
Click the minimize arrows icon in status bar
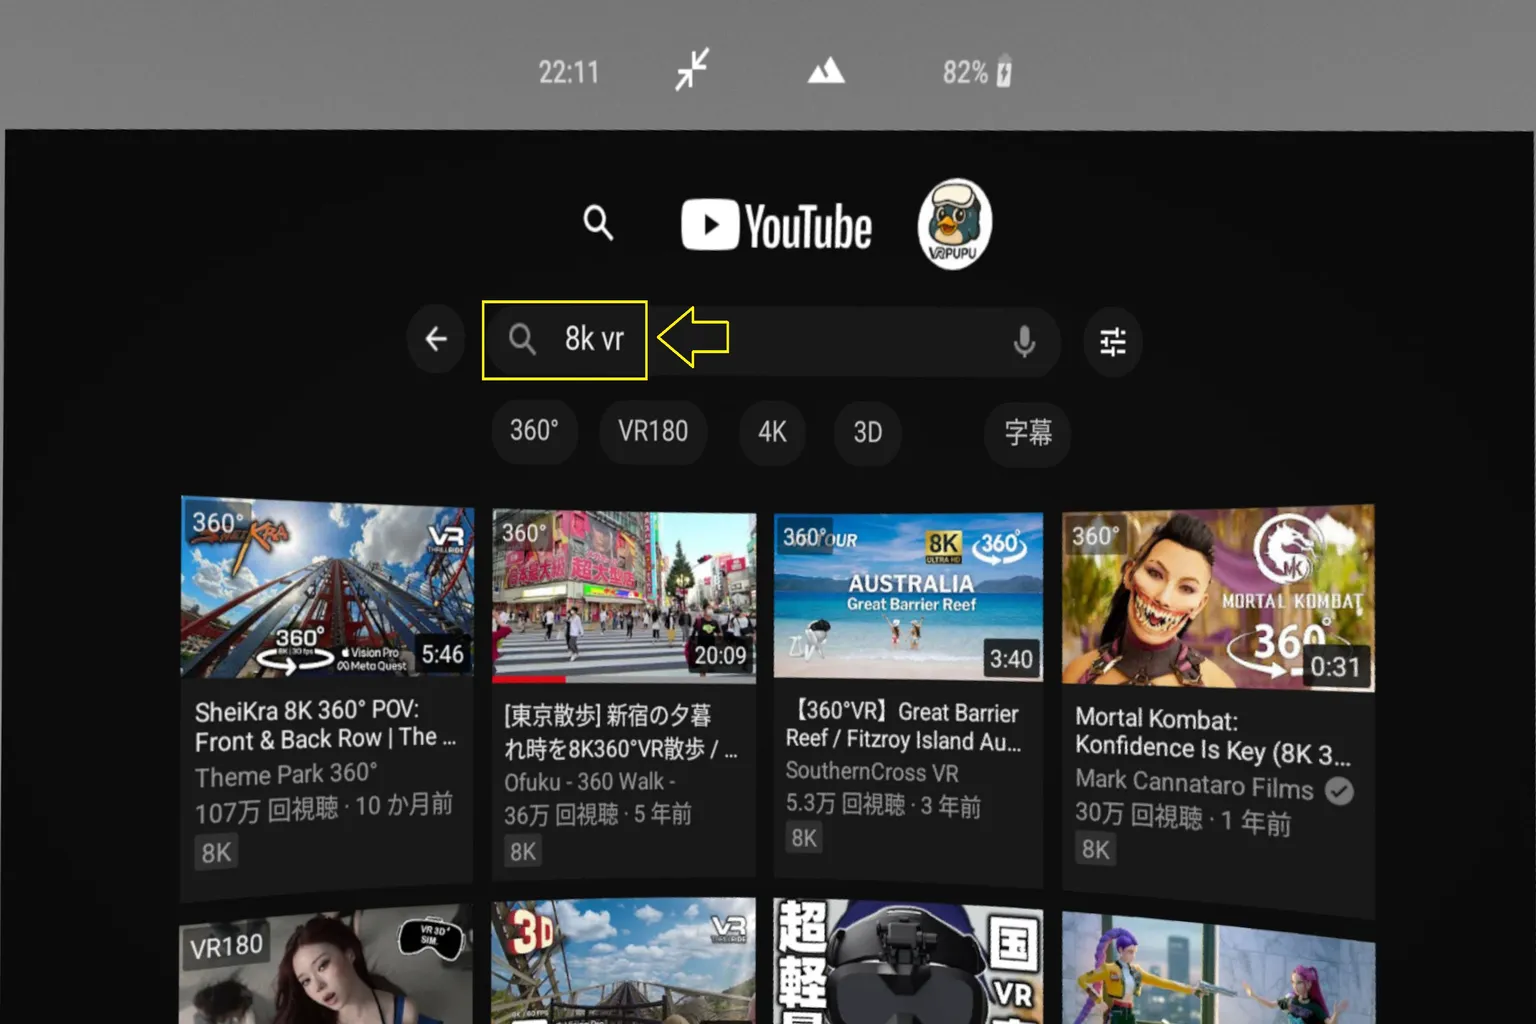coord(691,70)
